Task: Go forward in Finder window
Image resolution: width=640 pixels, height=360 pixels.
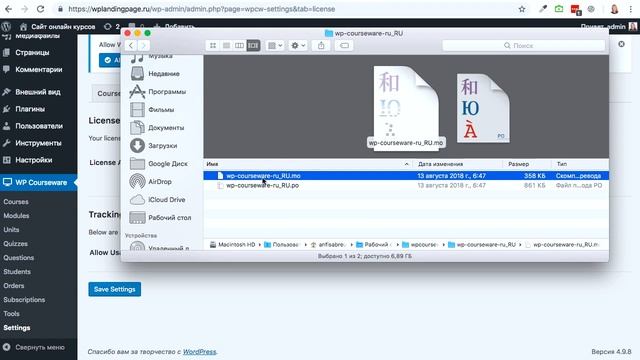Action: 143,45
